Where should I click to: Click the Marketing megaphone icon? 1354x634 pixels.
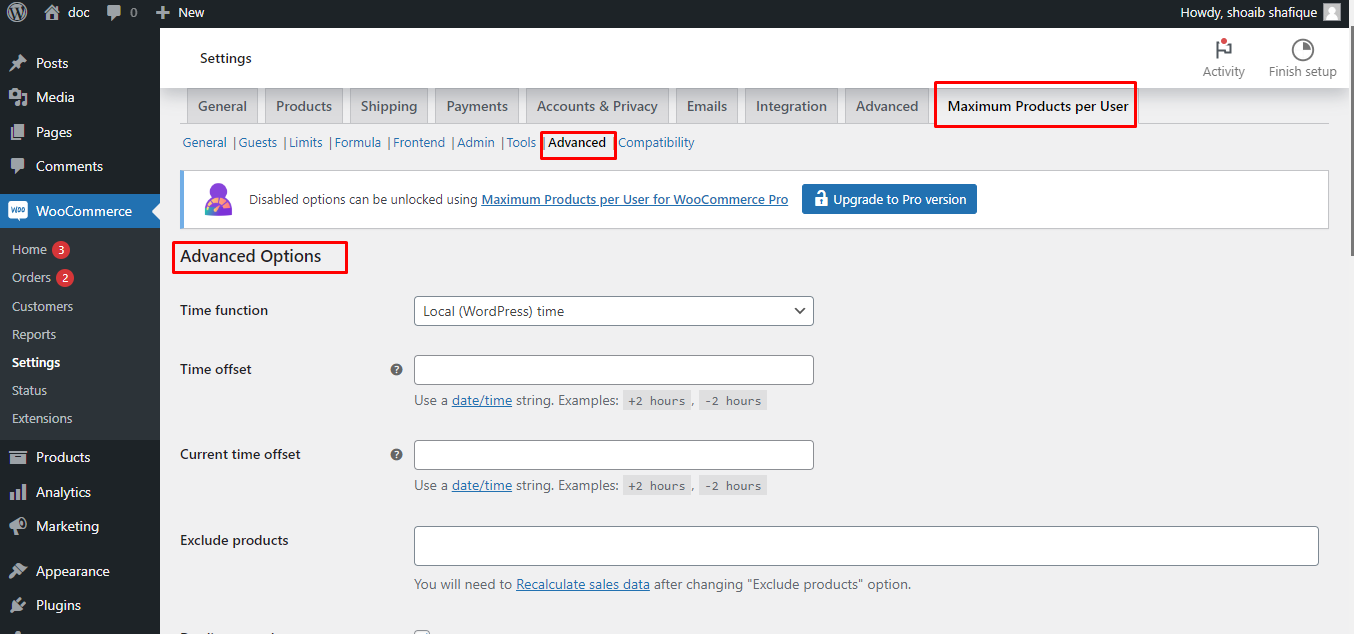[18, 526]
